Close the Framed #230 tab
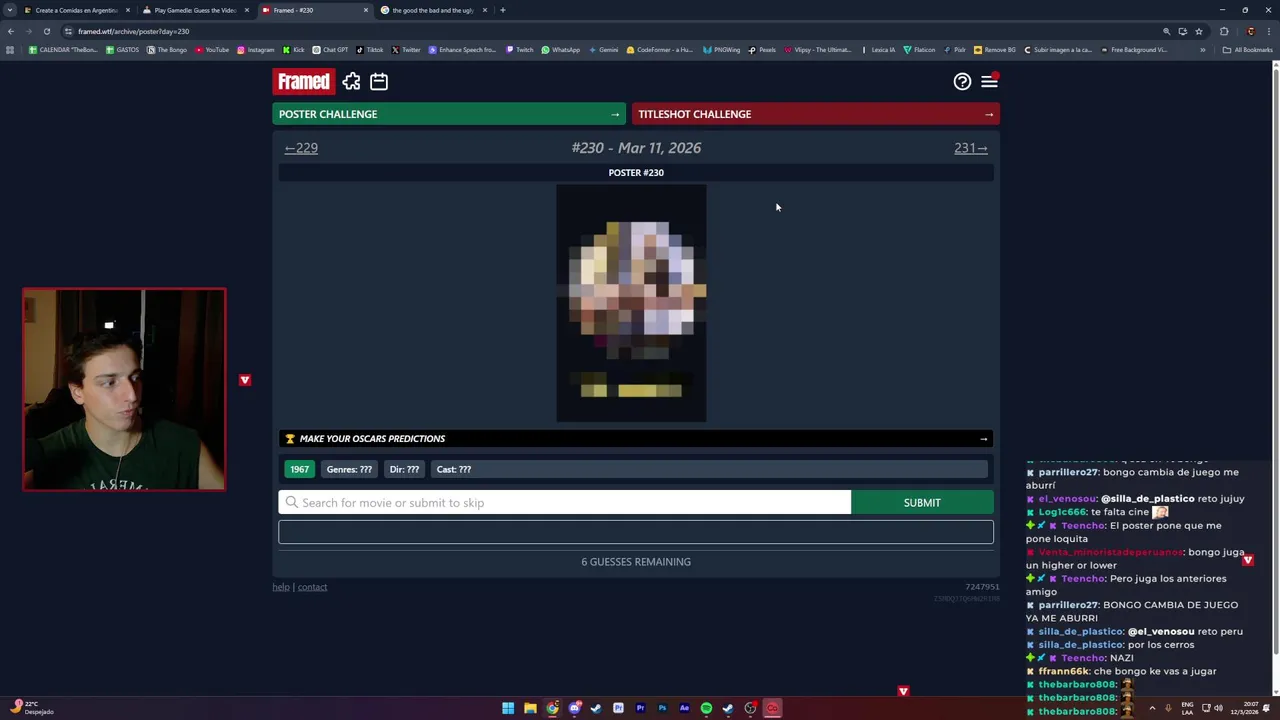Viewport: 1280px width, 720px height. pos(366,10)
